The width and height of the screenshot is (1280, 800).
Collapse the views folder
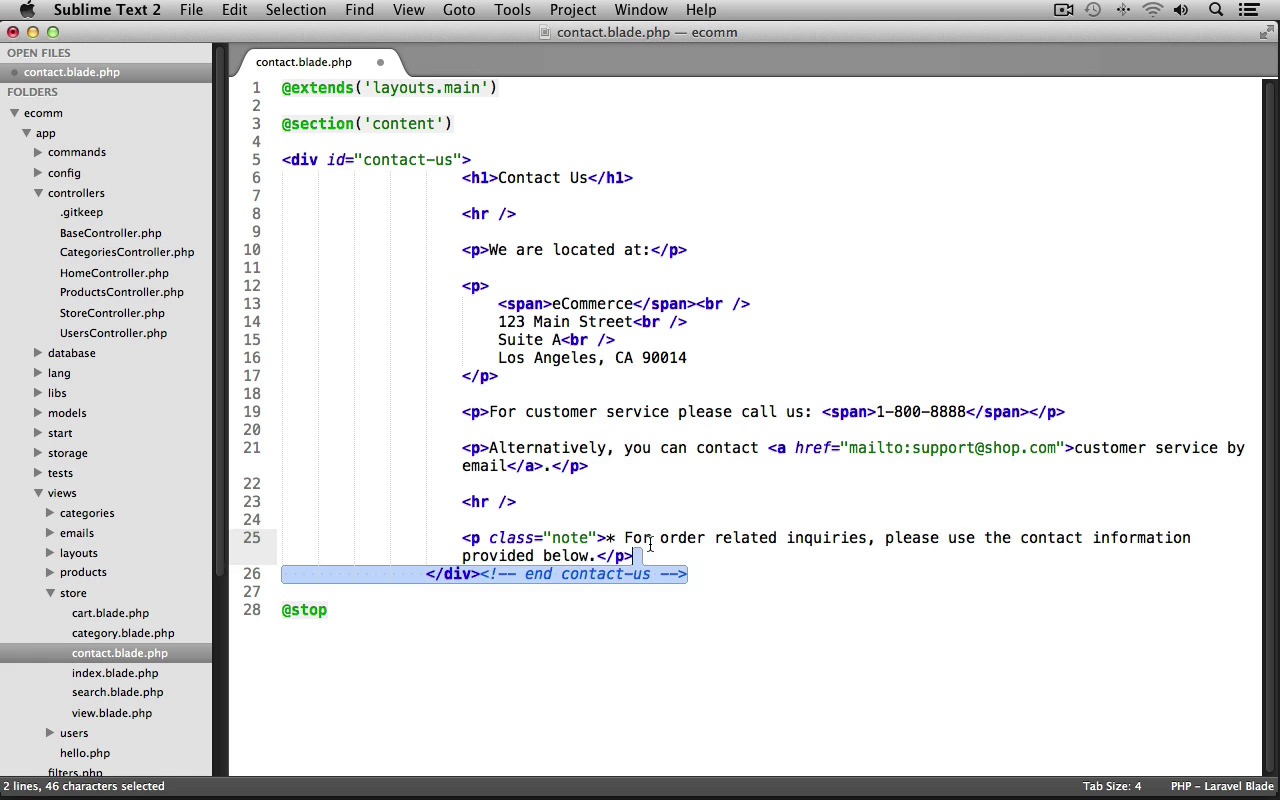click(38, 493)
